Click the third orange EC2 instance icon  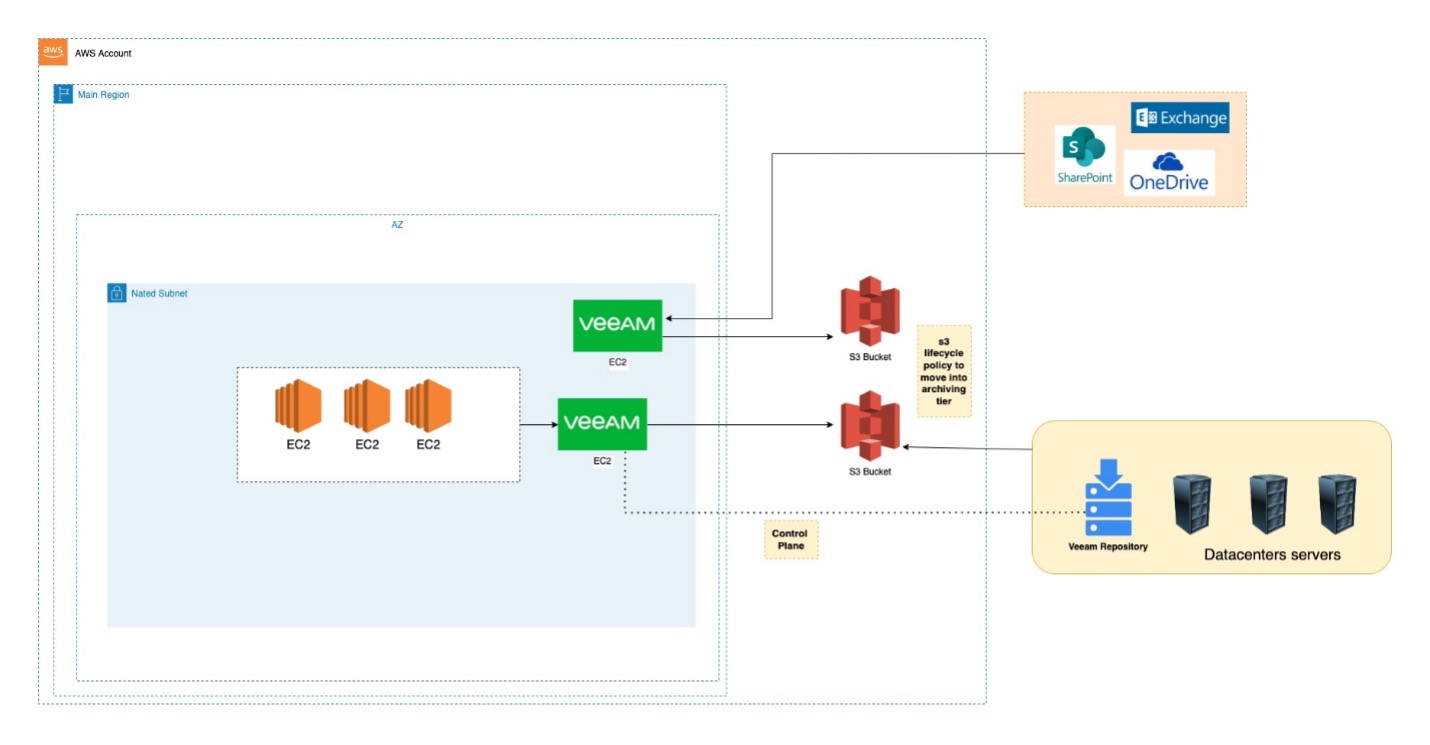[x=428, y=406]
